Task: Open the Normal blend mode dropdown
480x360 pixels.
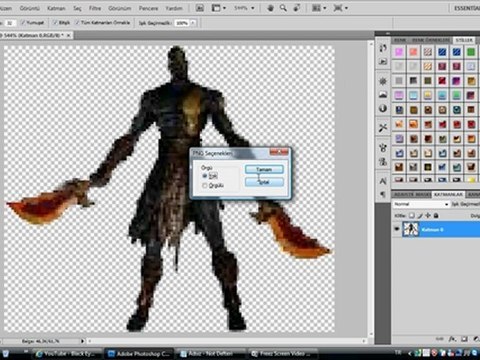Action: (421, 204)
